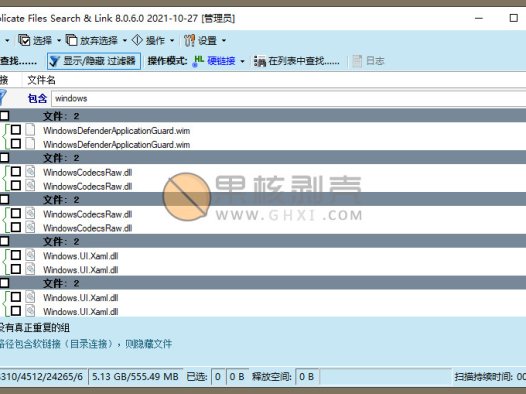This screenshot has height=394, width=526.
Task: Click the 选择 (select) toolbar icon
Action: [x=24, y=40]
